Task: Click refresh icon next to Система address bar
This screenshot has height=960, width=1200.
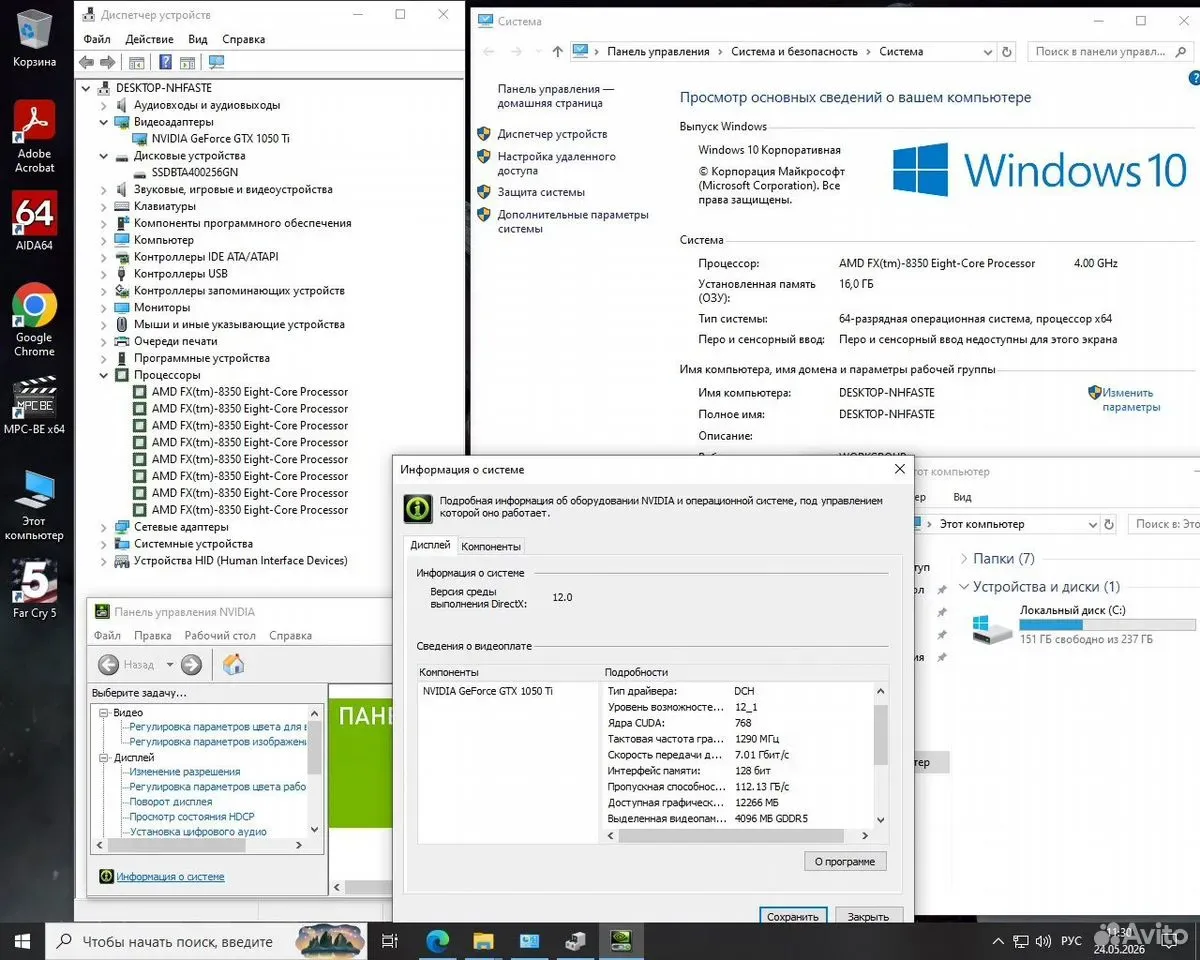Action: (x=1008, y=51)
